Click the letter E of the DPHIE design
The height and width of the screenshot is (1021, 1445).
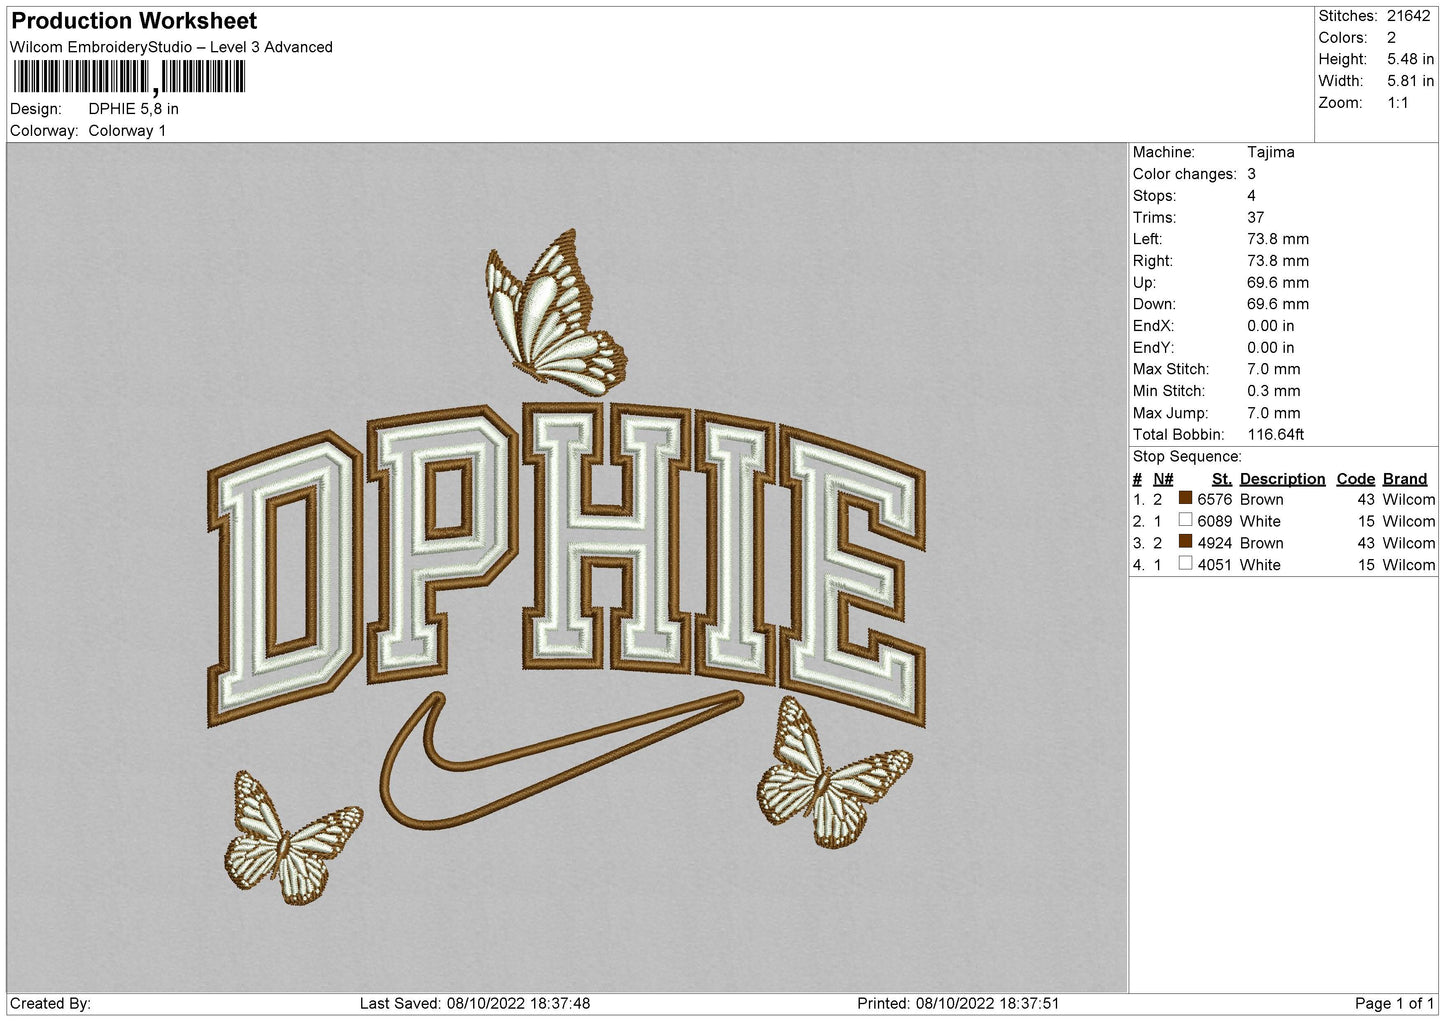click(x=855, y=576)
